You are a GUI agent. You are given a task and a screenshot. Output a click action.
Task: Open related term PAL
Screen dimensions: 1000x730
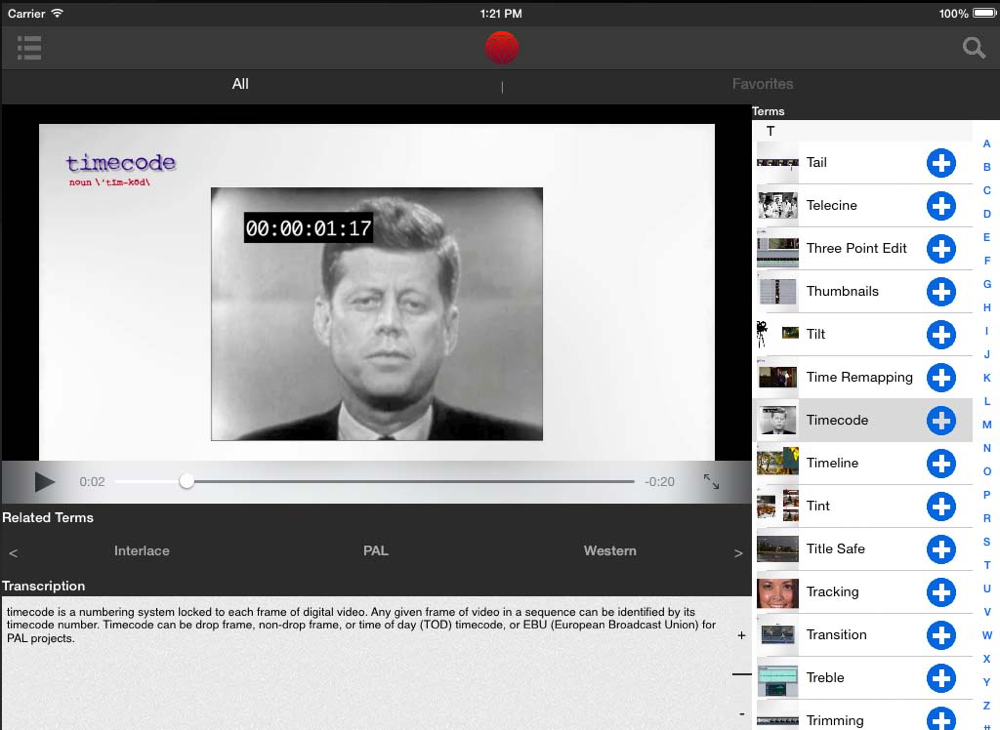tap(376, 551)
